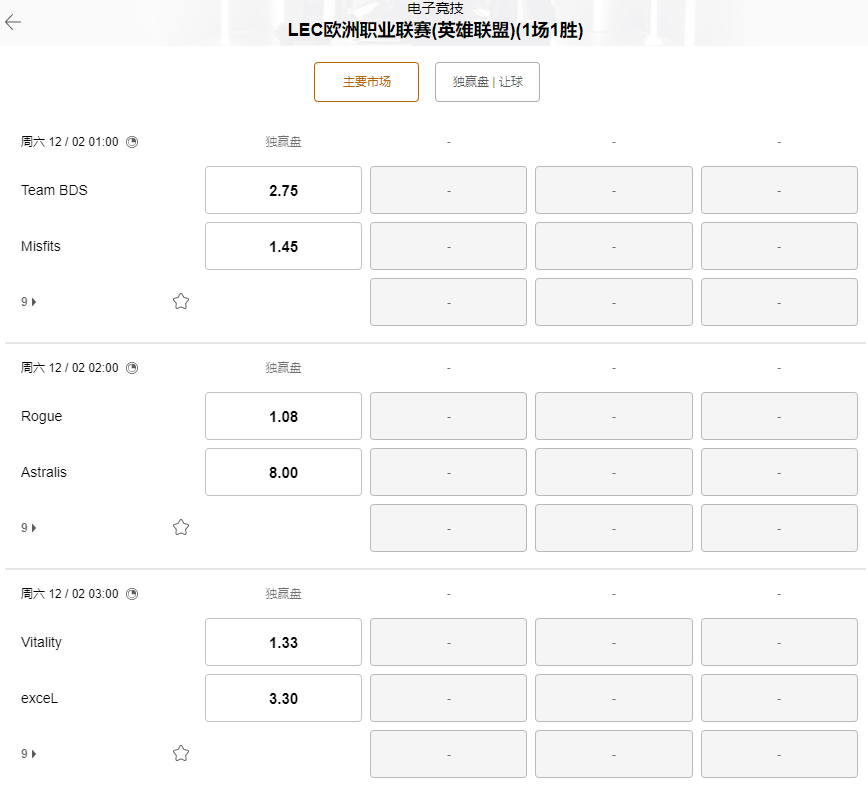This screenshot has height=792, width=868.
Task: Click clock icon beside 02:00 match time
Action: [x=132, y=368]
